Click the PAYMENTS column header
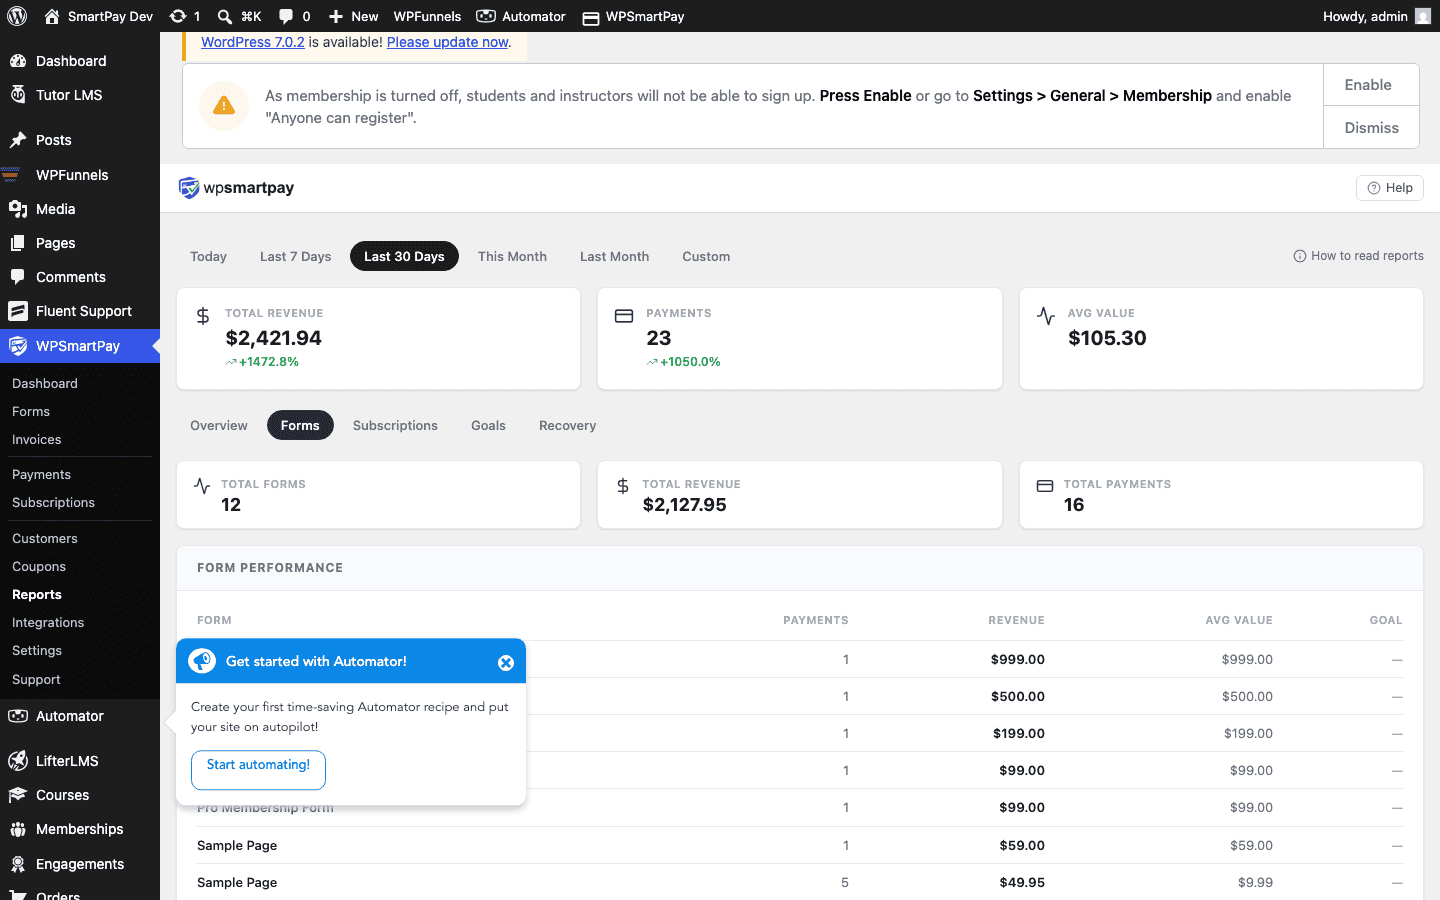This screenshot has width=1440, height=900. (815, 620)
